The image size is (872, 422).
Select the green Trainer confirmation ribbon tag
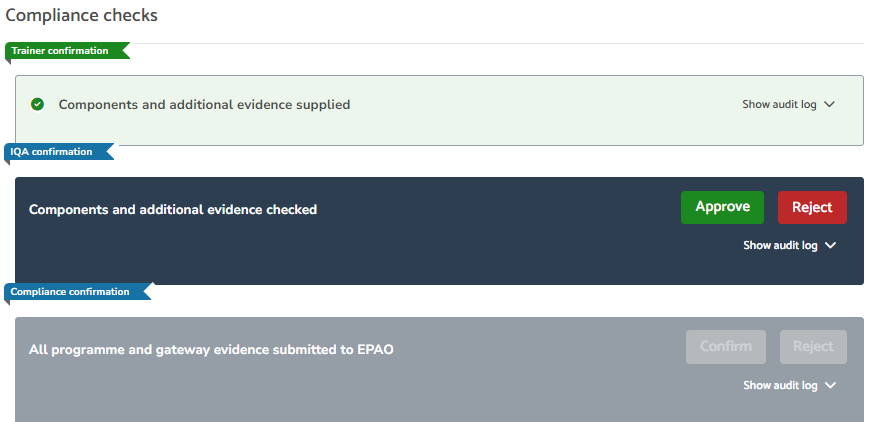(67, 51)
